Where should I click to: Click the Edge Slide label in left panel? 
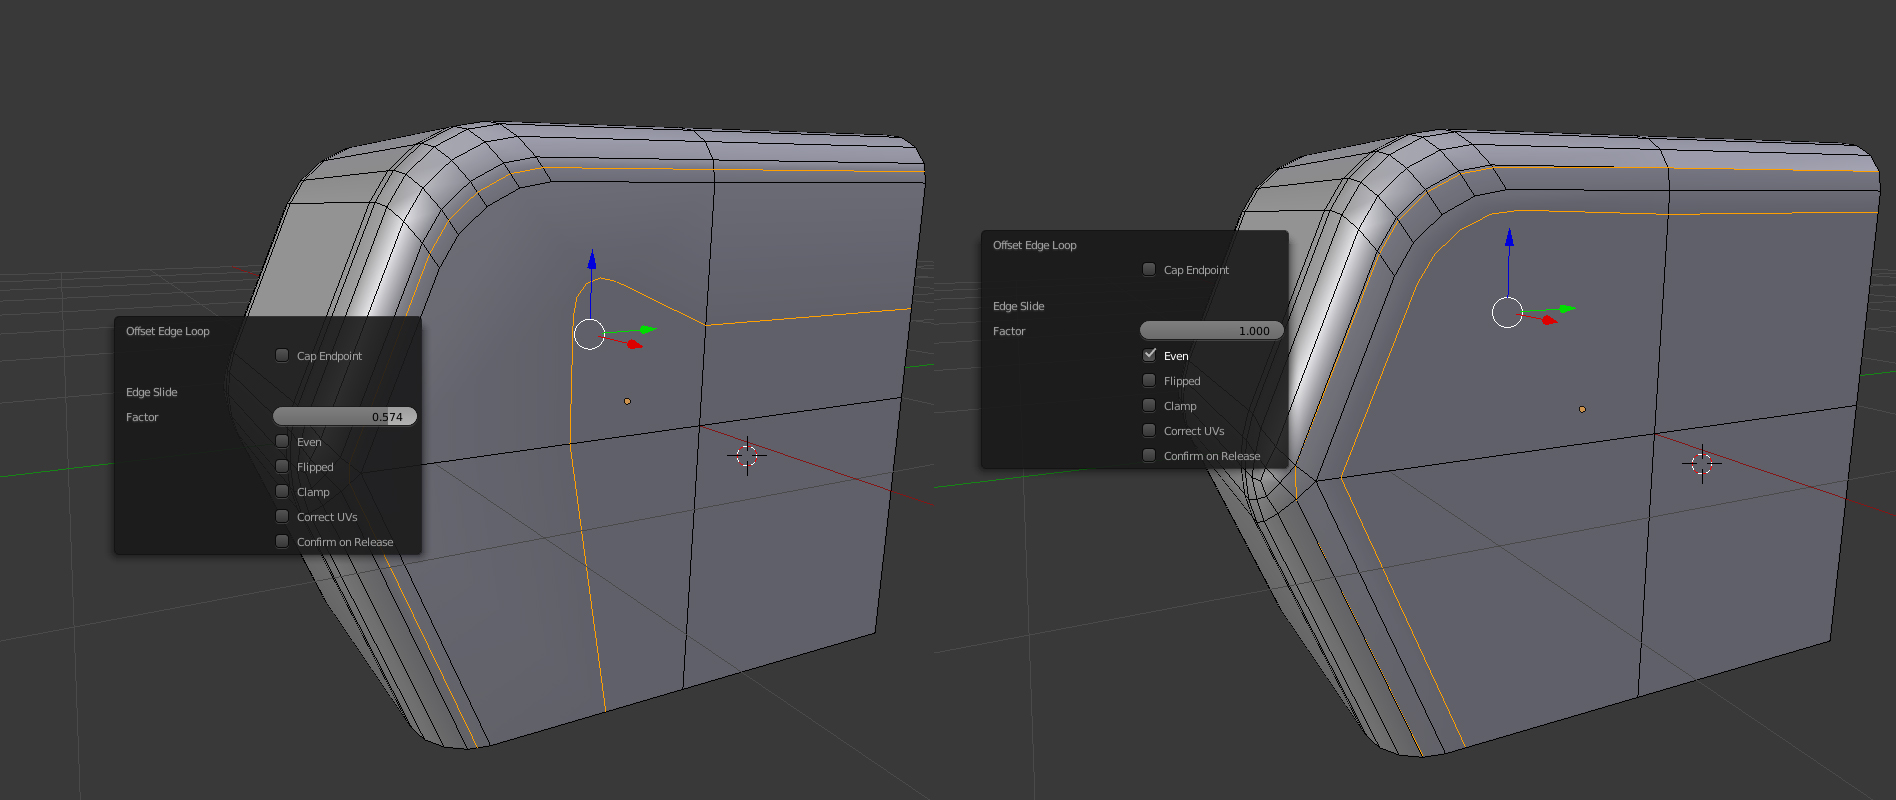click(152, 392)
